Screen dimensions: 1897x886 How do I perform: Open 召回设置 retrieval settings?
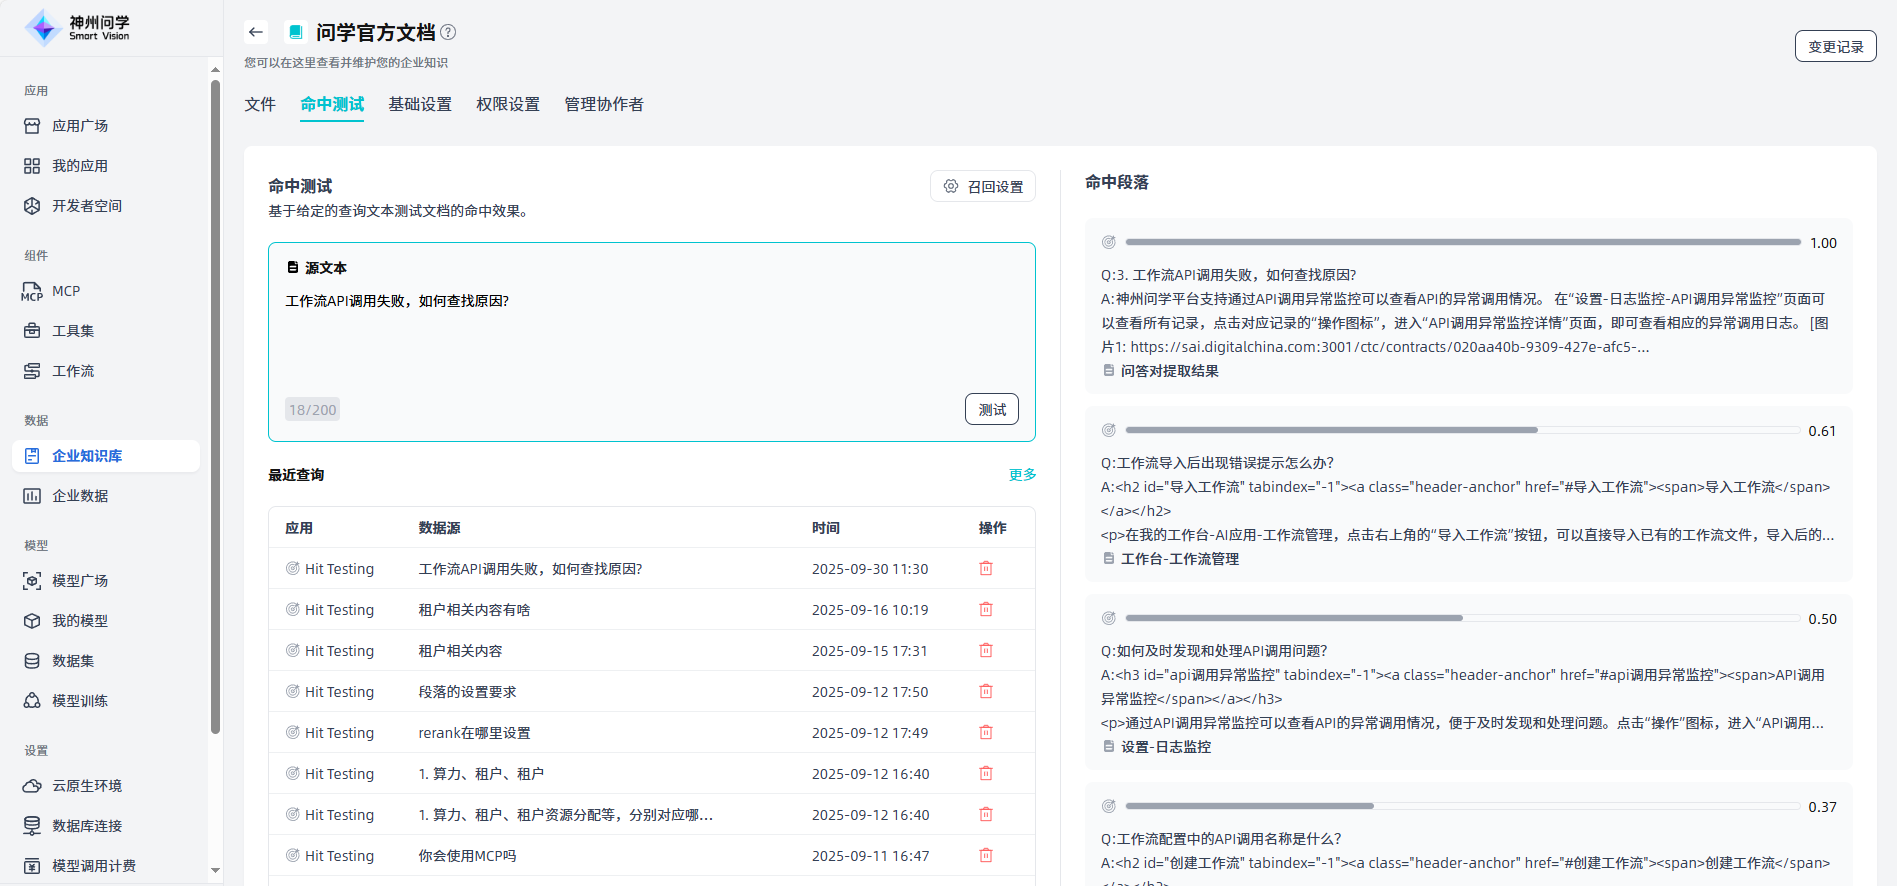[983, 187]
